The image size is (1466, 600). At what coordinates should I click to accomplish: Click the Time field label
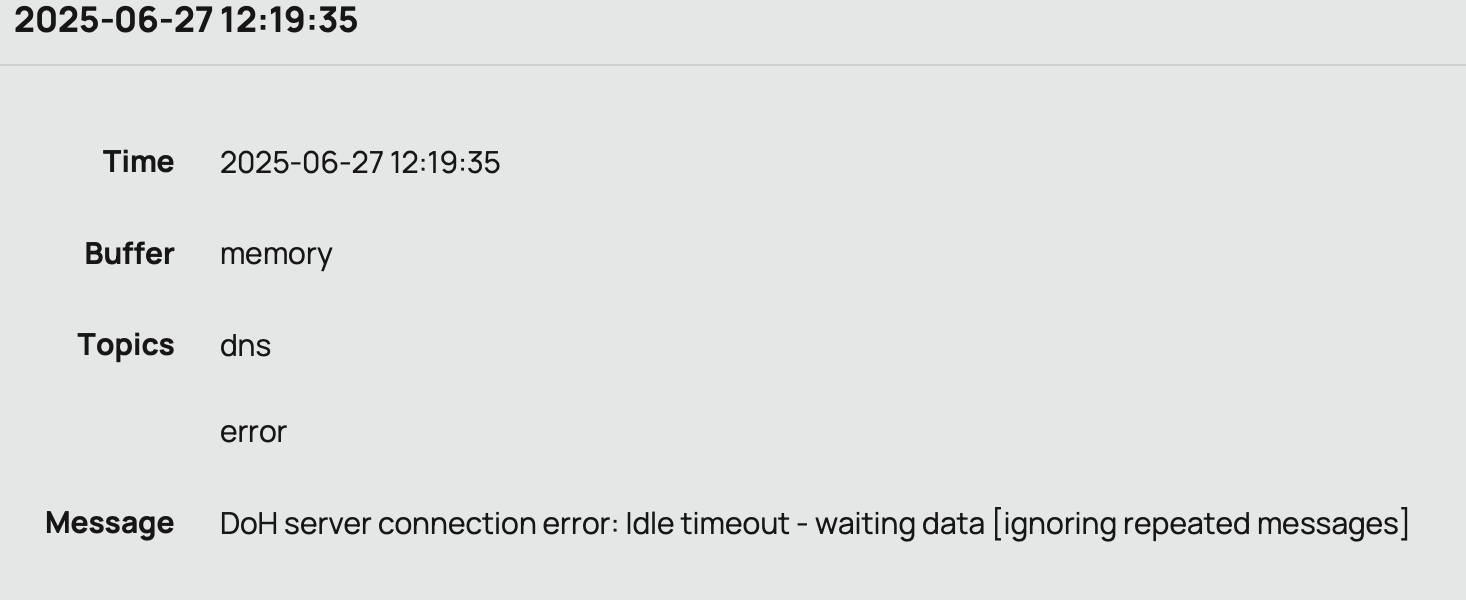click(138, 162)
